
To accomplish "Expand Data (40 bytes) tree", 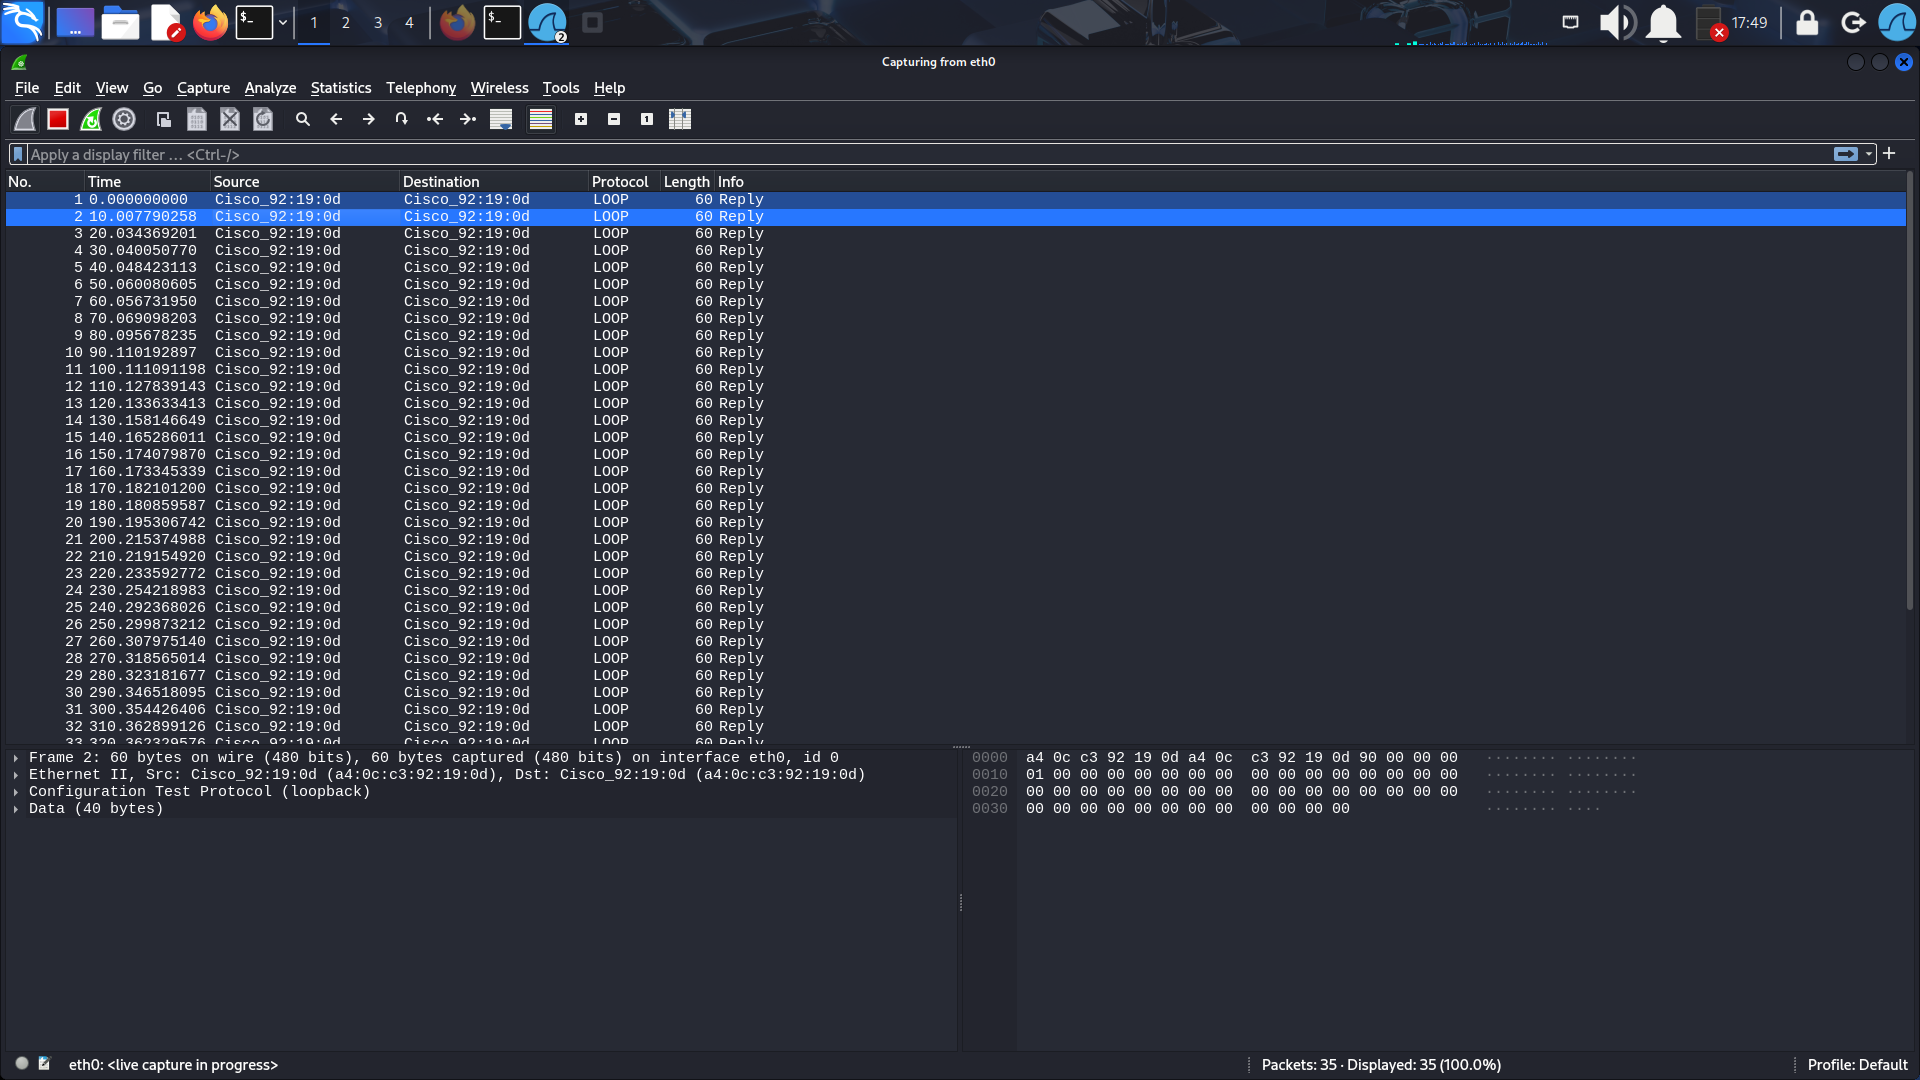I will pos(16,809).
